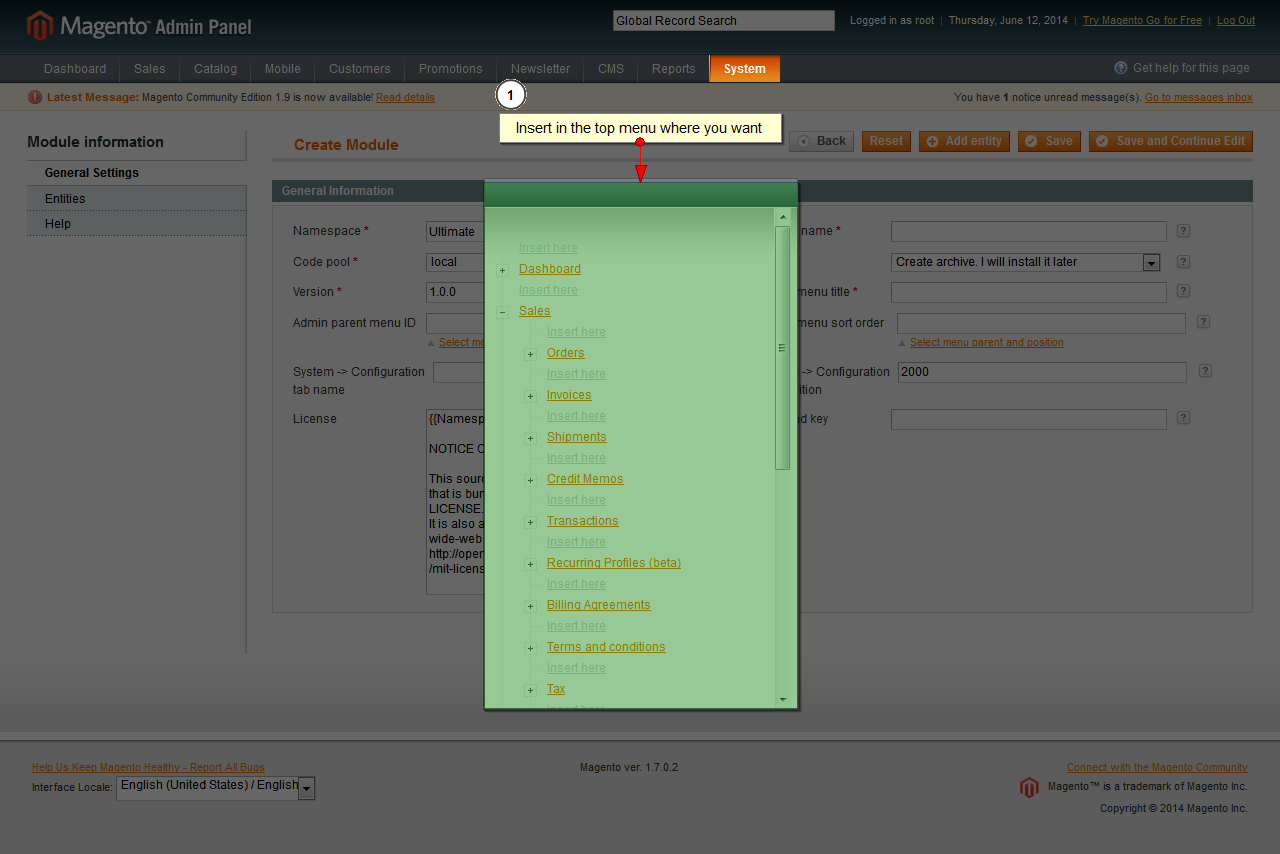
Task: Open the Code pool dropdown showing local
Action: pos(455,262)
